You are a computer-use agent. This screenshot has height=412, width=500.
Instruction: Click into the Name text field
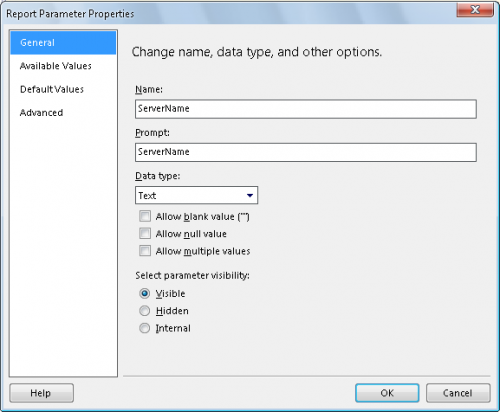[x=306, y=109]
